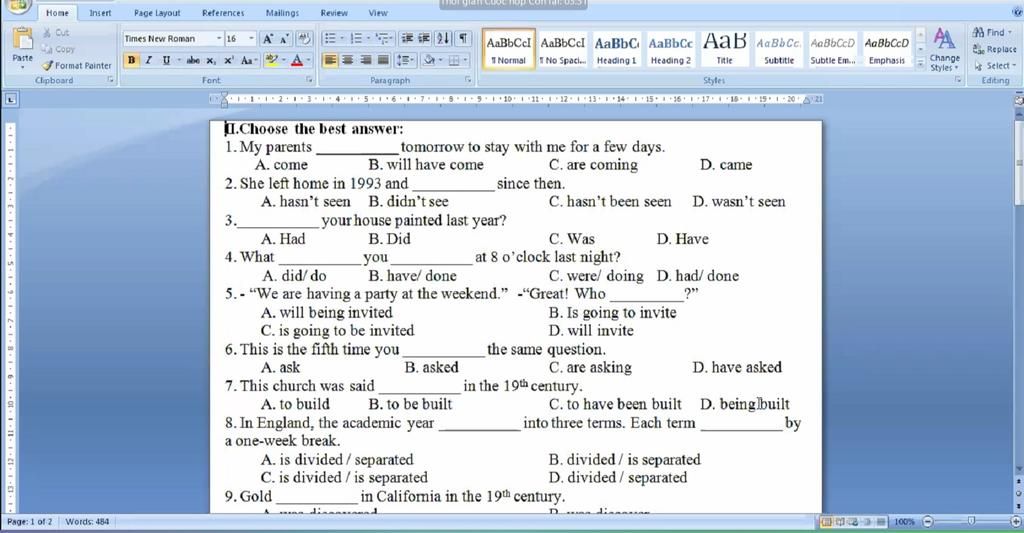The image size is (1024, 533).
Task: Click the Words: 484 status entry
Action: (87, 521)
